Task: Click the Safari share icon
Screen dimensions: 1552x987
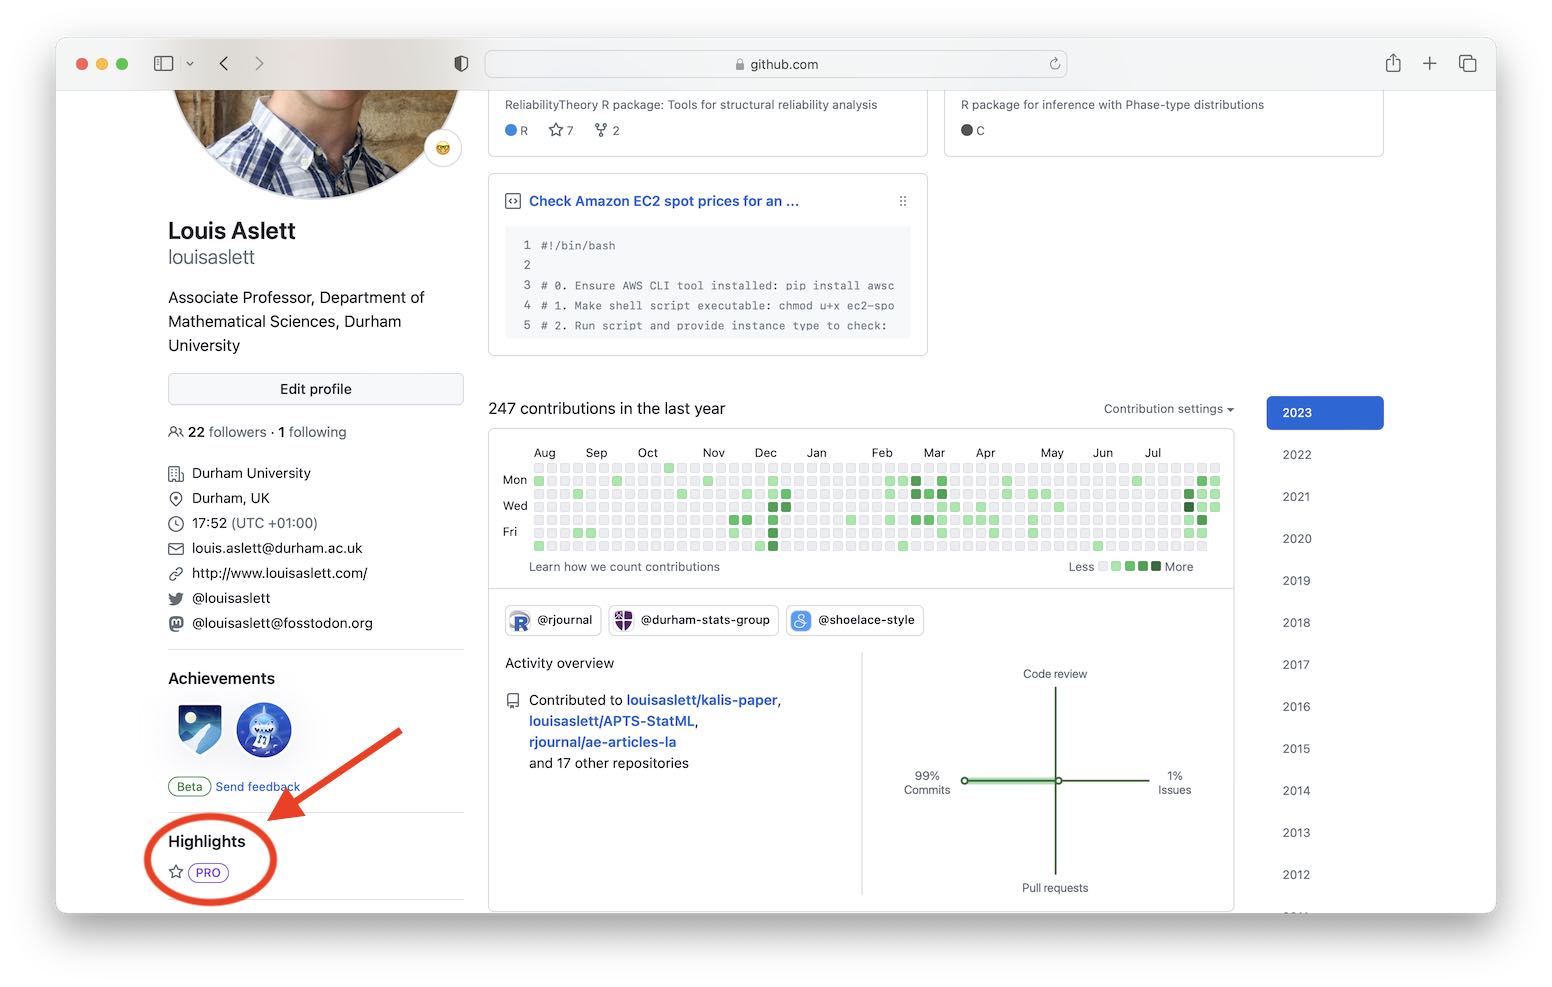Action: tap(1393, 63)
